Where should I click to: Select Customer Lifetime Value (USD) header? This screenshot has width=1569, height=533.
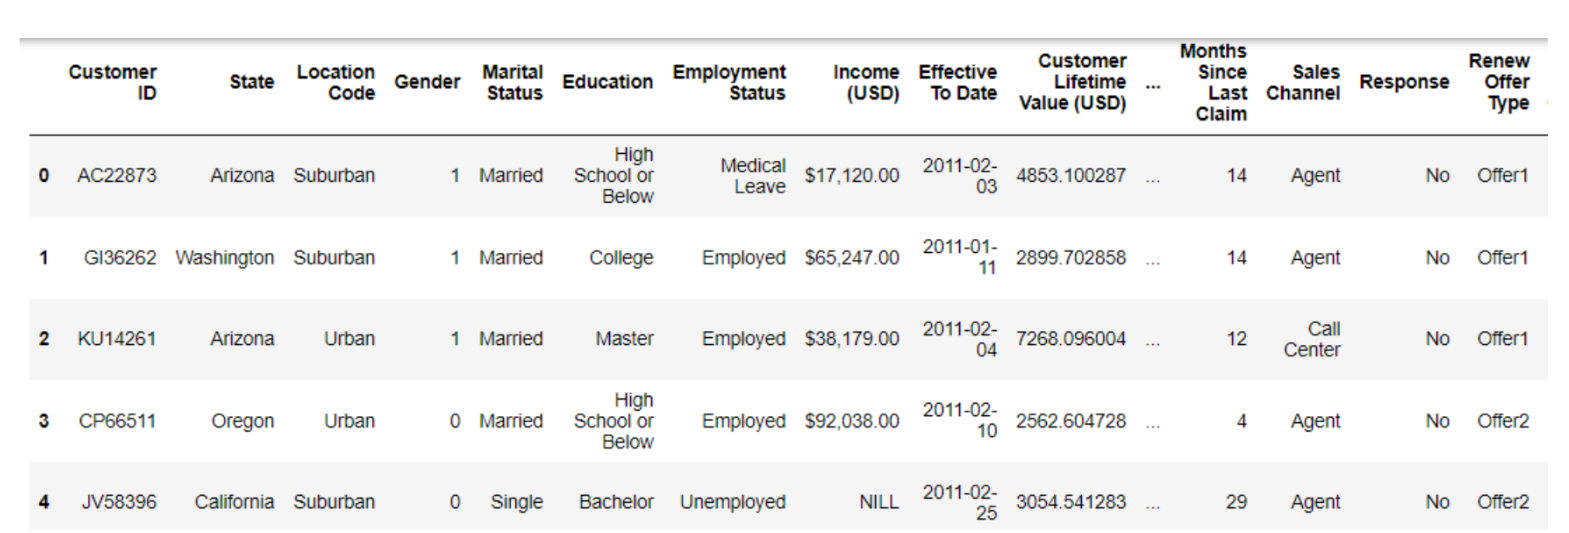coord(1072,82)
